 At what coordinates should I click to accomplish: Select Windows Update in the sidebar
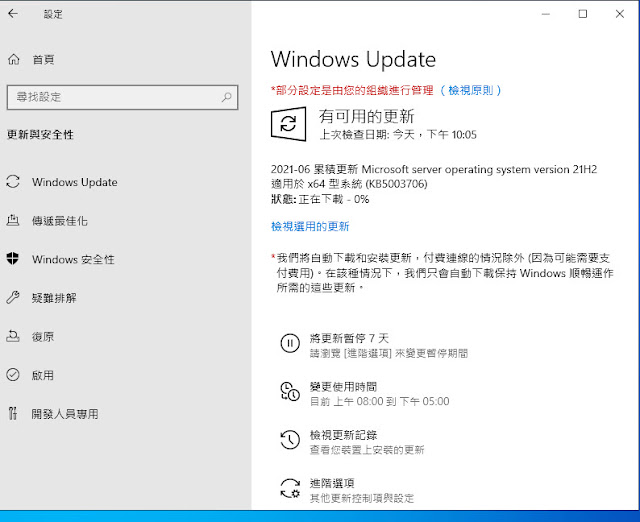coord(75,182)
